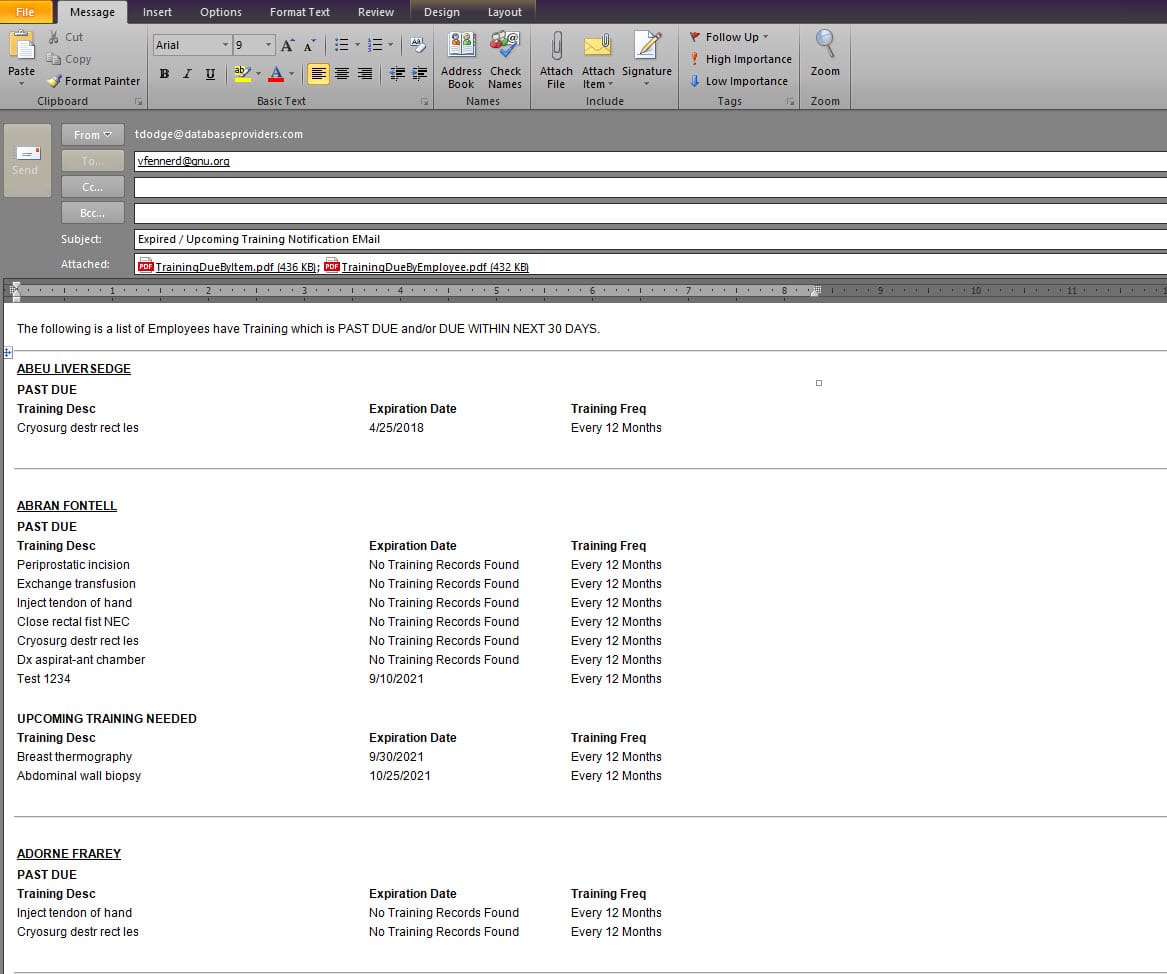This screenshot has width=1167, height=974.
Task: Open the From account dropdown
Action: click(92, 135)
